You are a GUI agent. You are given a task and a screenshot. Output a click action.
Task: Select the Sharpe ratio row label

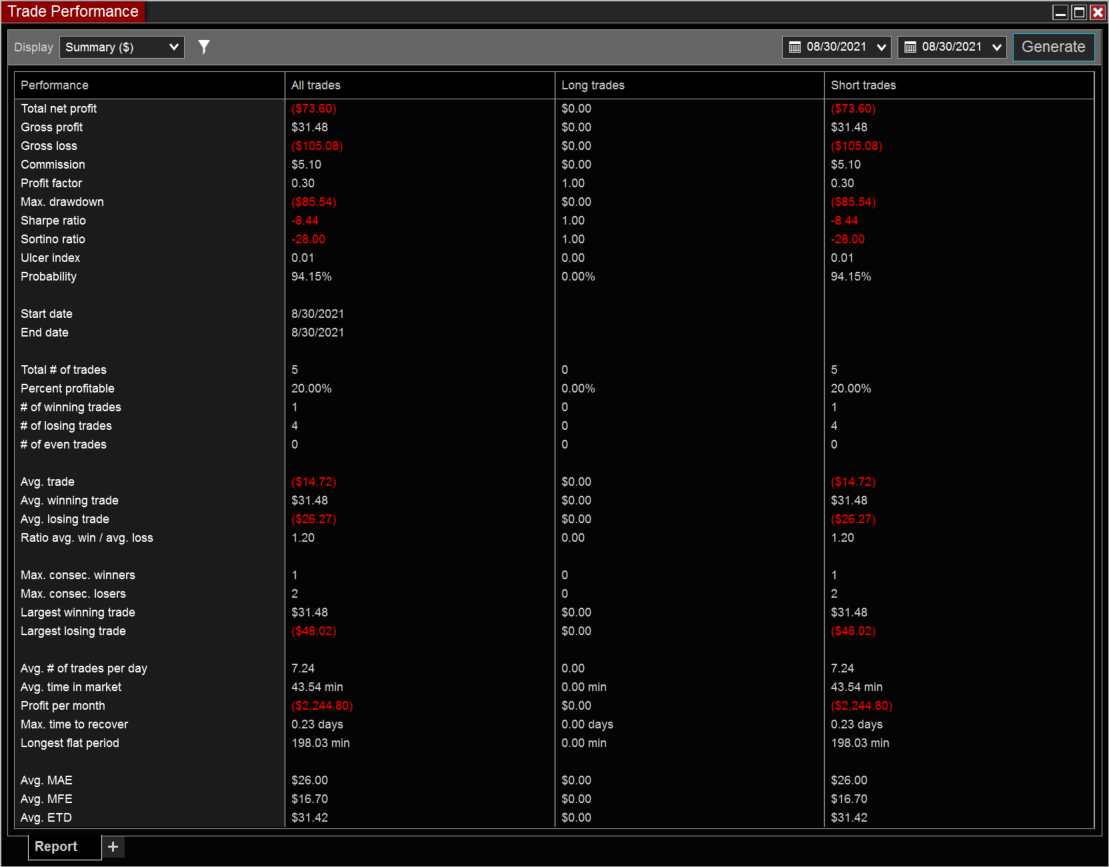pyautogui.click(x=53, y=221)
